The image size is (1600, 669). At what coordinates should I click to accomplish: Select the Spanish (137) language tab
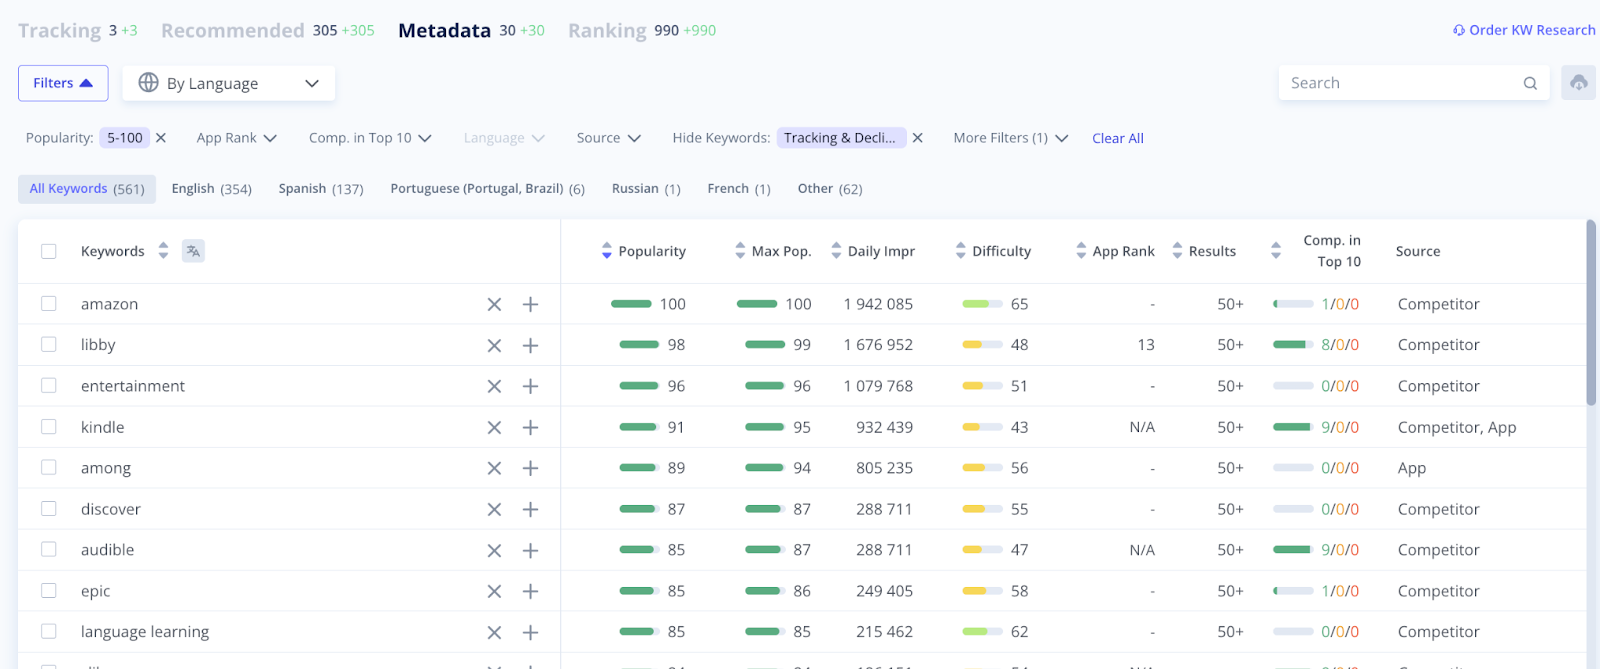tap(320, 189)
